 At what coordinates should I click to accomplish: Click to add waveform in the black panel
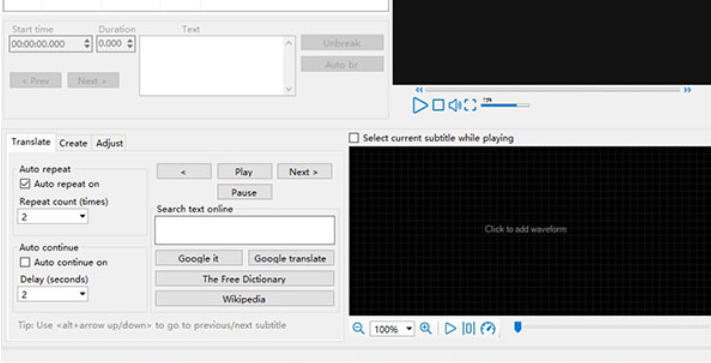526,229
